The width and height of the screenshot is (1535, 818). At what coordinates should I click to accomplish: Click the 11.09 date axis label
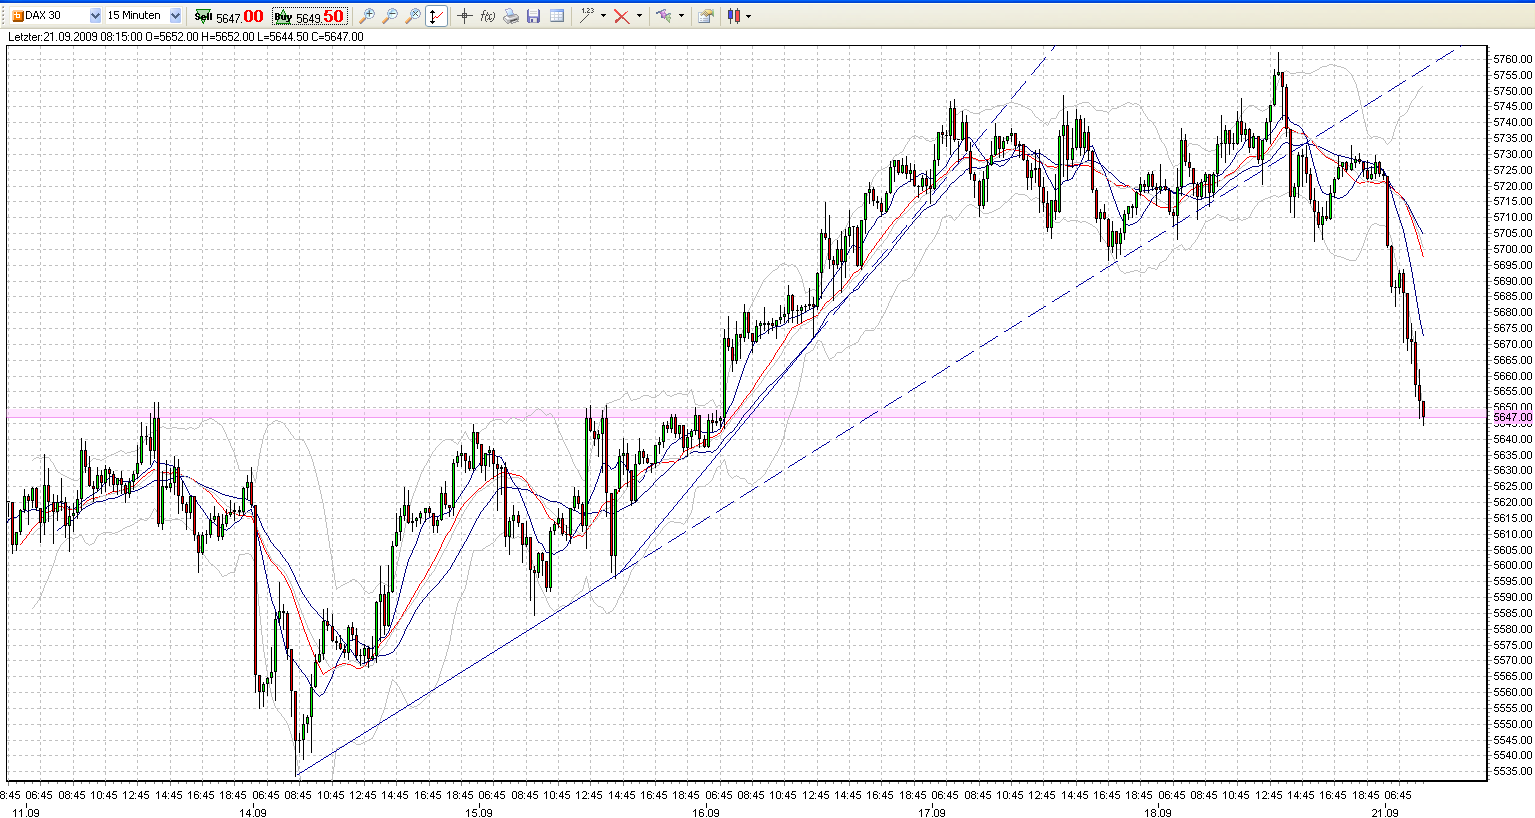[26, 812]
